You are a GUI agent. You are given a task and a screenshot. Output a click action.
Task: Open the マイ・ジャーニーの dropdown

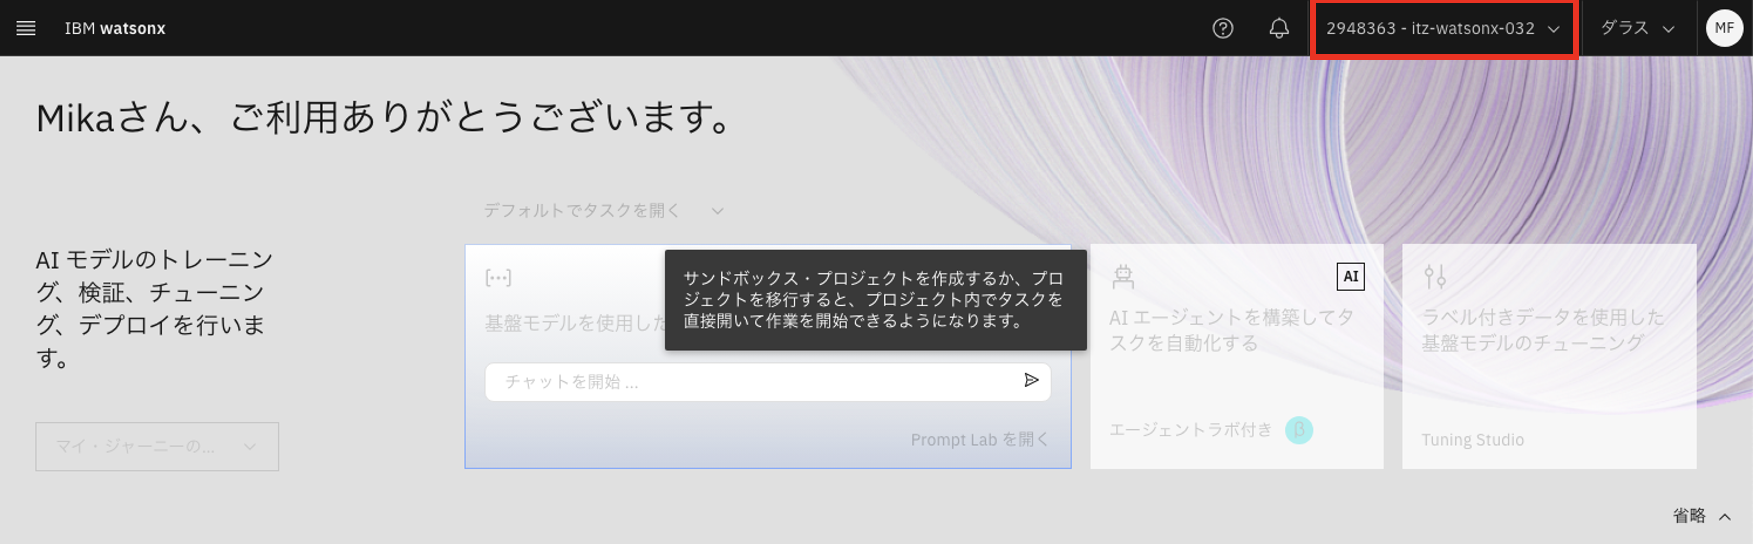157,447
